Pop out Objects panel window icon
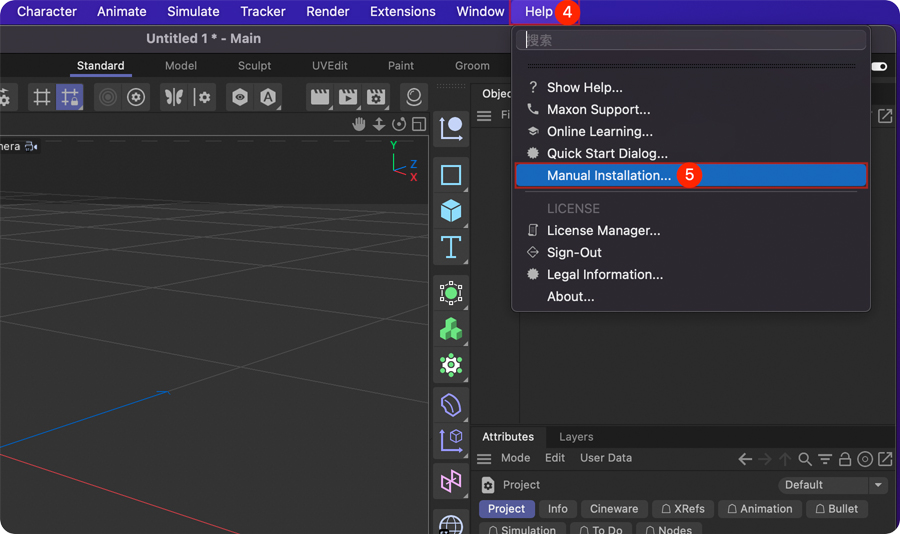Screen dimensions: 900x534 885,116
